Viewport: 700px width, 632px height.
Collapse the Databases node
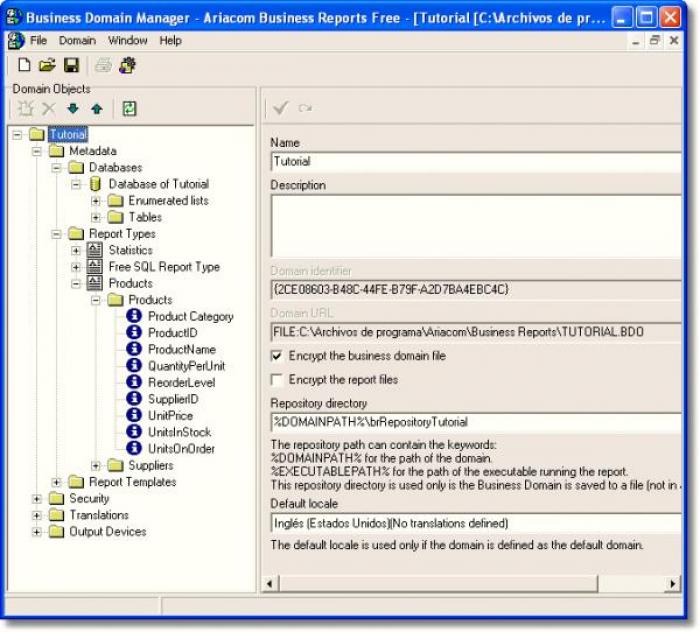point(56,167)
